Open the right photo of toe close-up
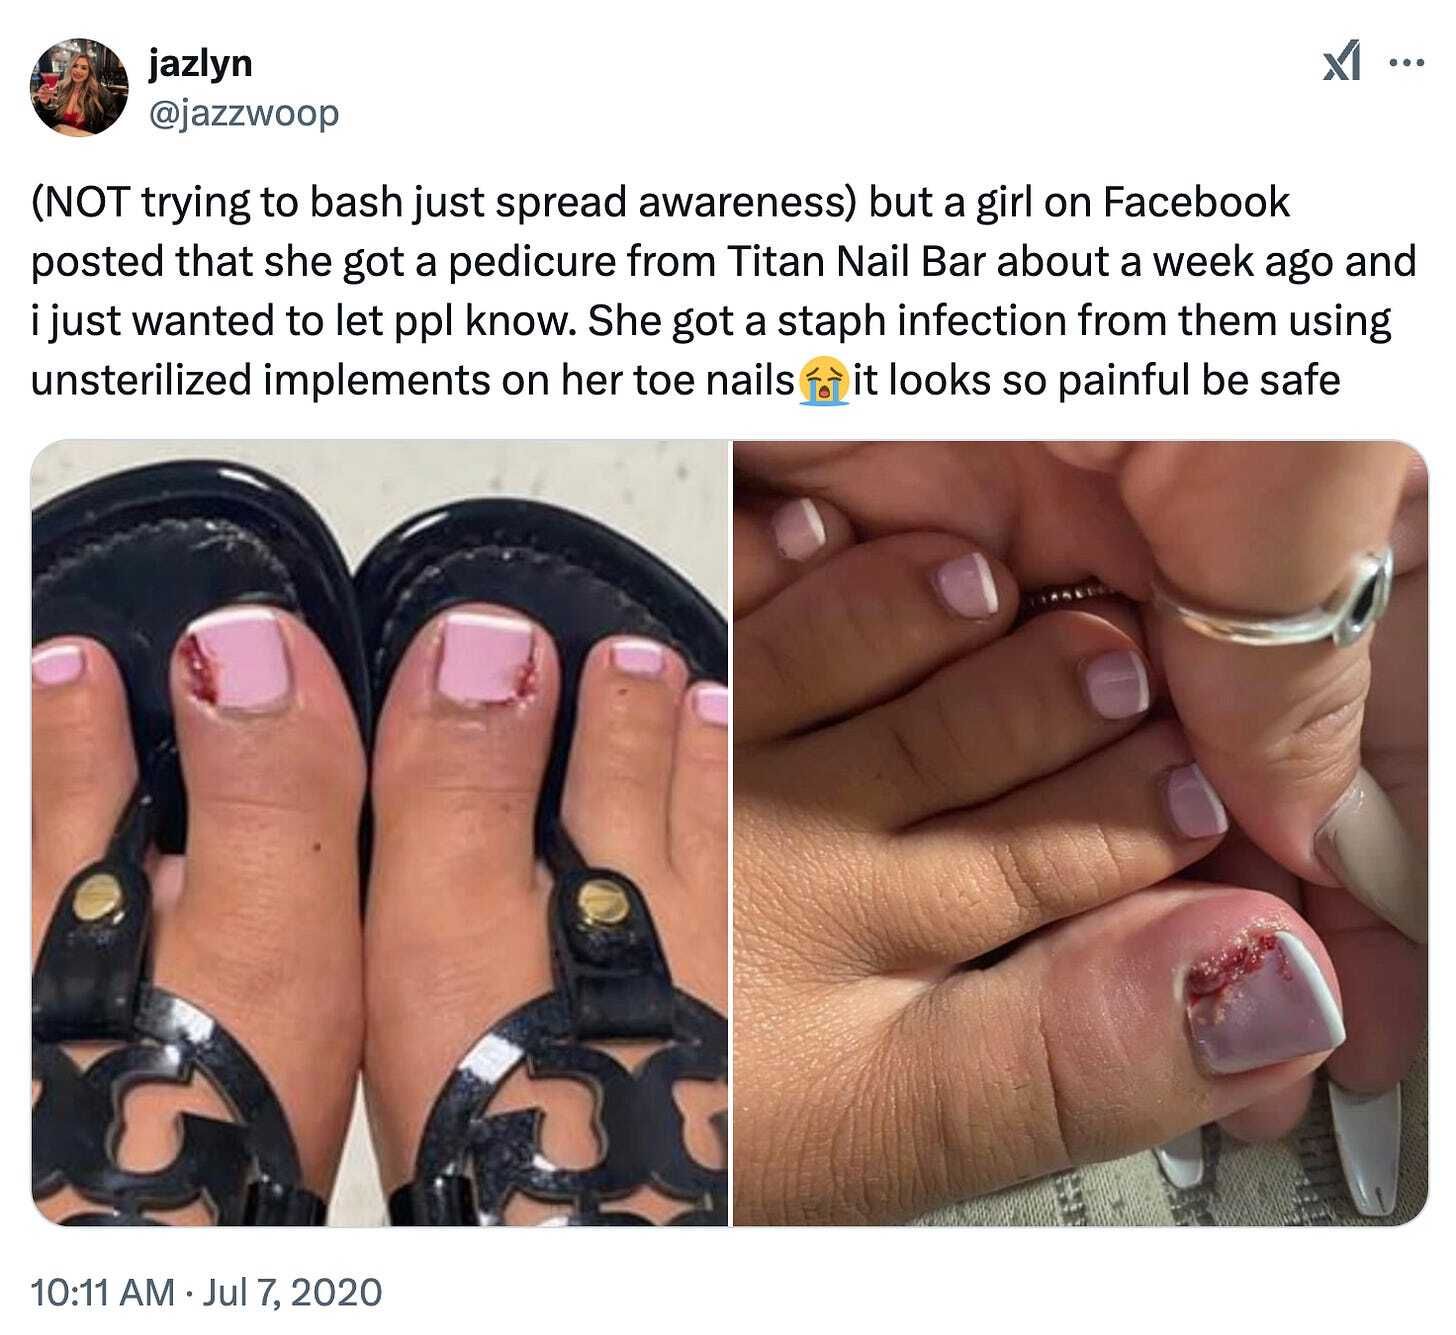 tap(1080, 833)
